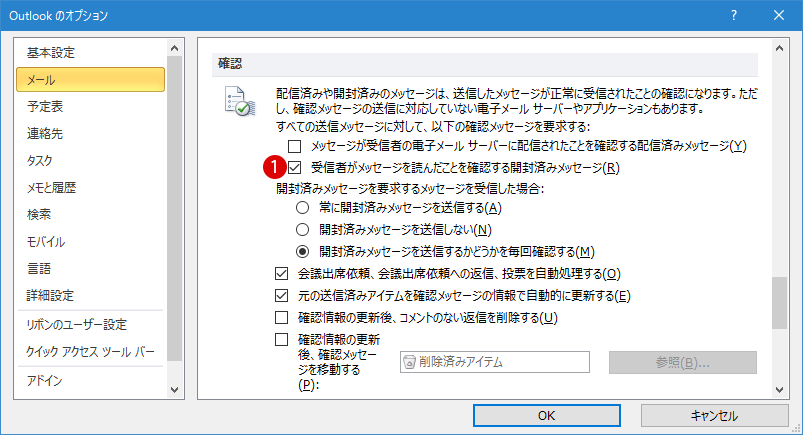The height and width of the screenshot is (435, 803).
Task: Click the sidebar scrollbar thumb
Action: [x=175, y=209]
